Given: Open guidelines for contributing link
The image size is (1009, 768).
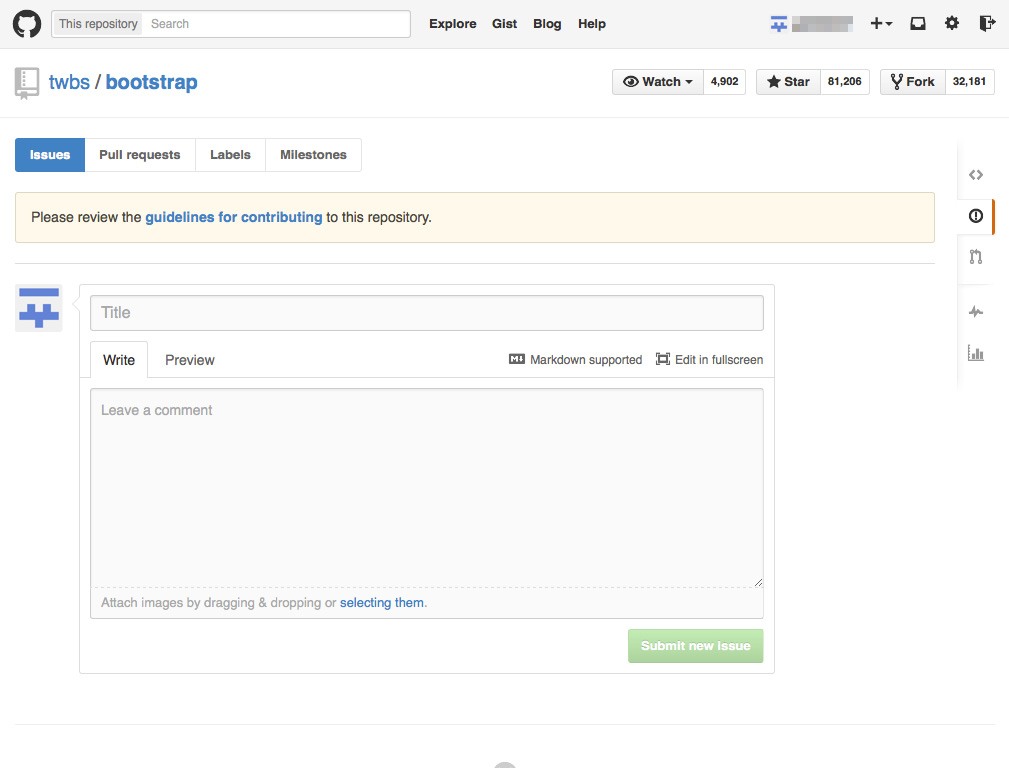Looking at the screenshot, I should pos(234,217).
